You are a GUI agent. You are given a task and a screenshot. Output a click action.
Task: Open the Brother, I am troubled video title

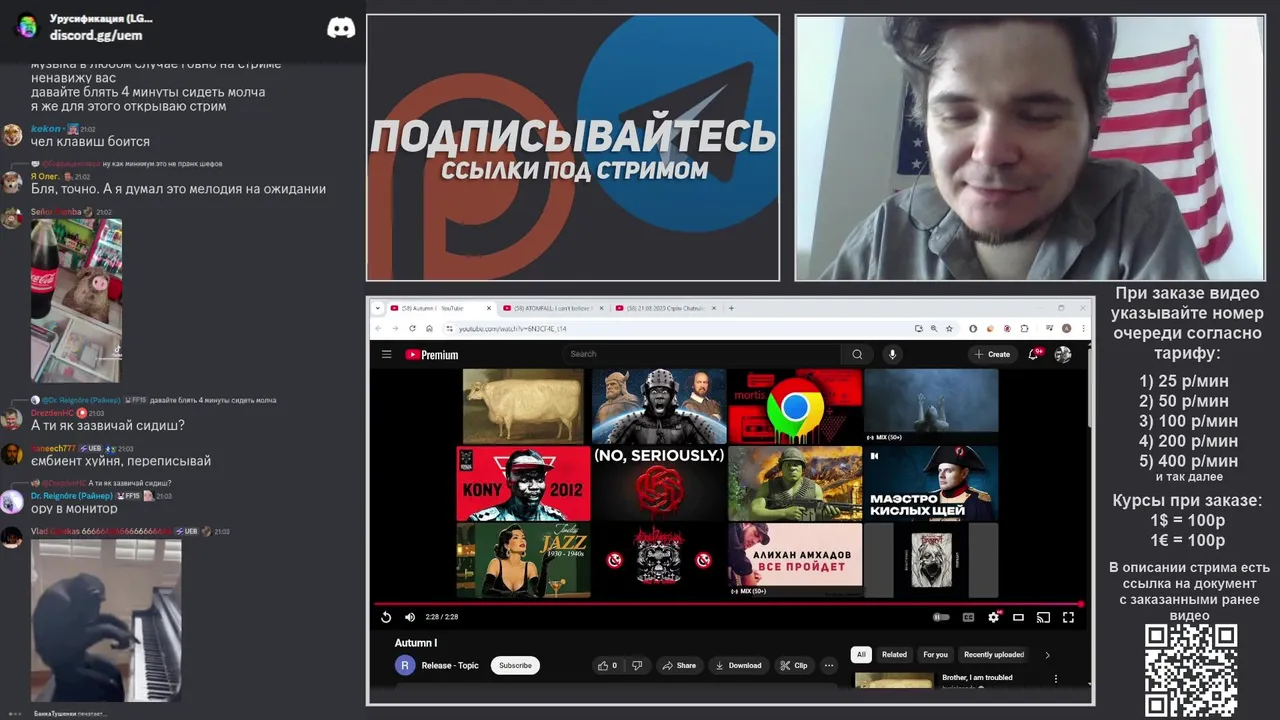(977, 677)
